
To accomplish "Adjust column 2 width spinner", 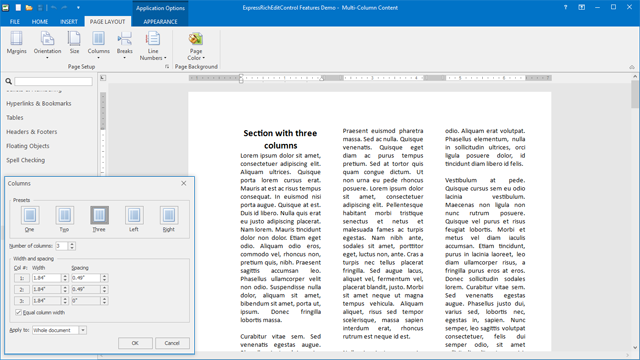I will coord(65,289).
